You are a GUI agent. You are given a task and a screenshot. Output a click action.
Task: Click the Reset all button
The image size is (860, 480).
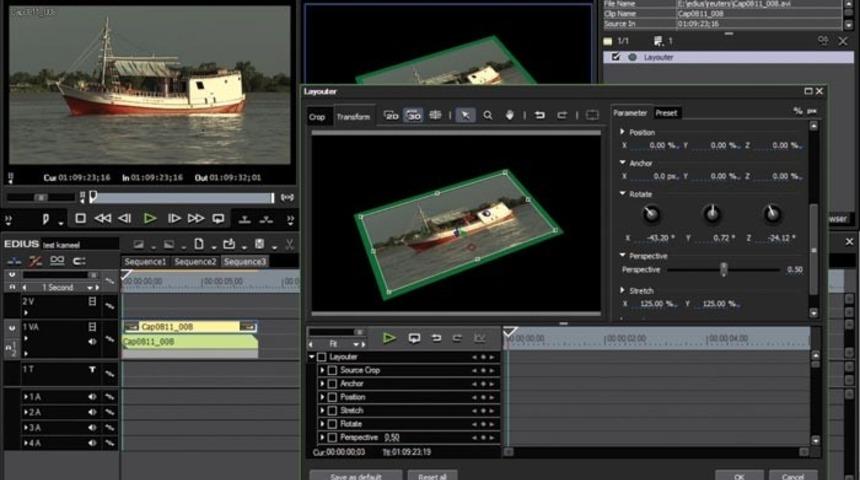pos(432,476)
